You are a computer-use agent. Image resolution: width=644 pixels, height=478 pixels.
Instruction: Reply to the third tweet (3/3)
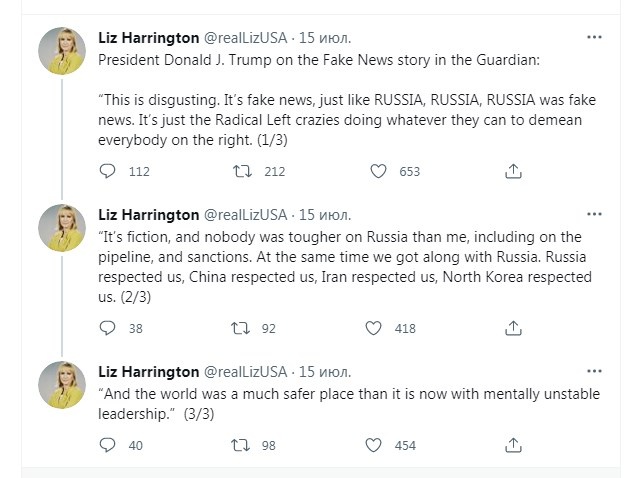point(108,445)
